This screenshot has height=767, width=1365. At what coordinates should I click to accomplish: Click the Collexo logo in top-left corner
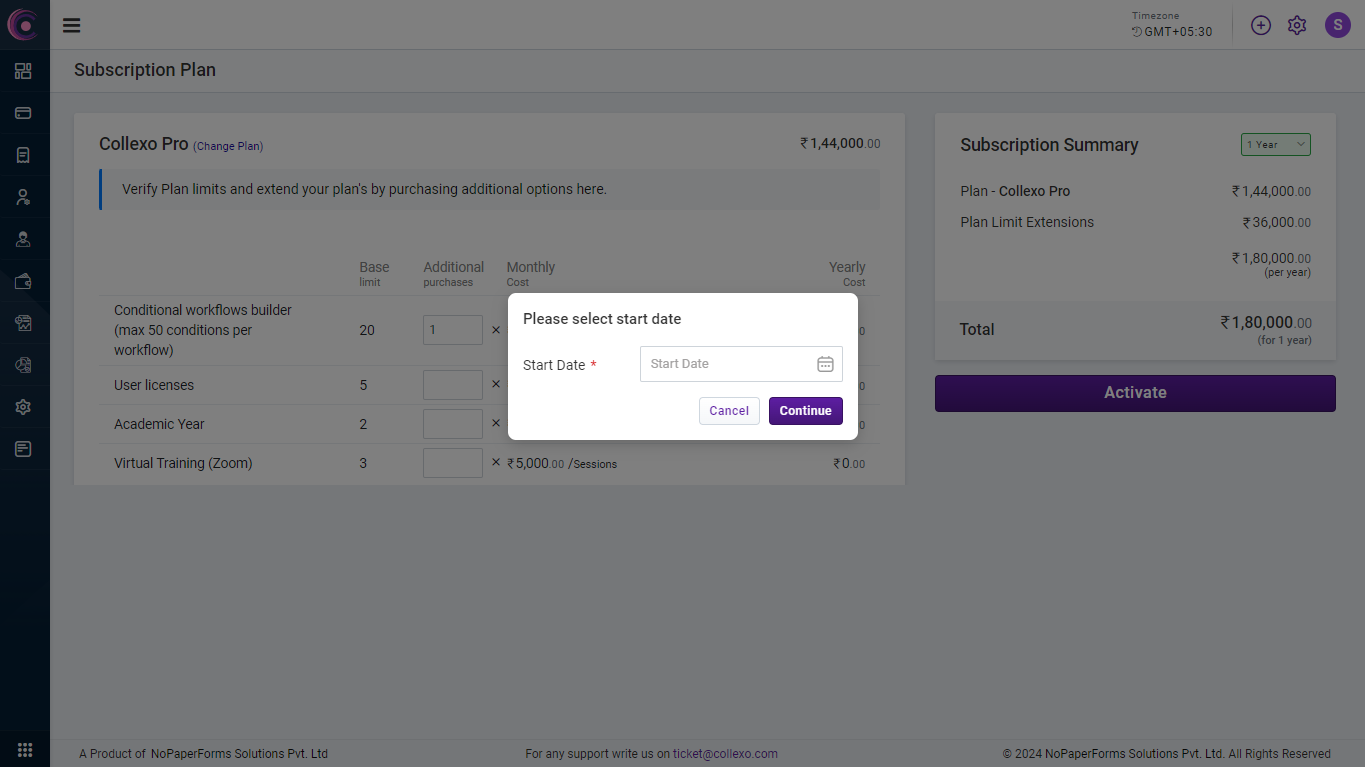pos(23,25)
